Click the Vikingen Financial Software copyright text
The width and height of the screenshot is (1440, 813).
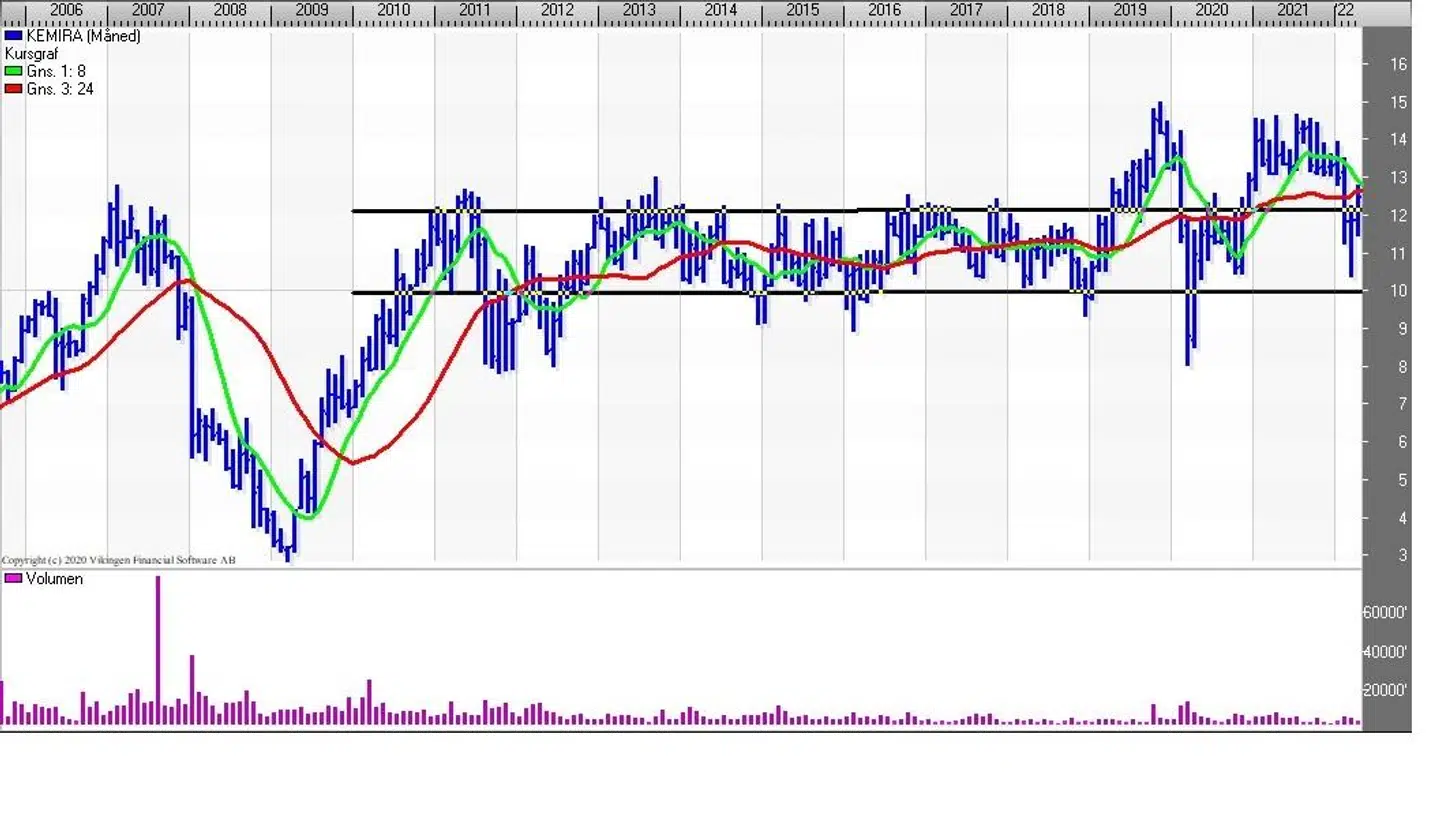pos(118,560)
